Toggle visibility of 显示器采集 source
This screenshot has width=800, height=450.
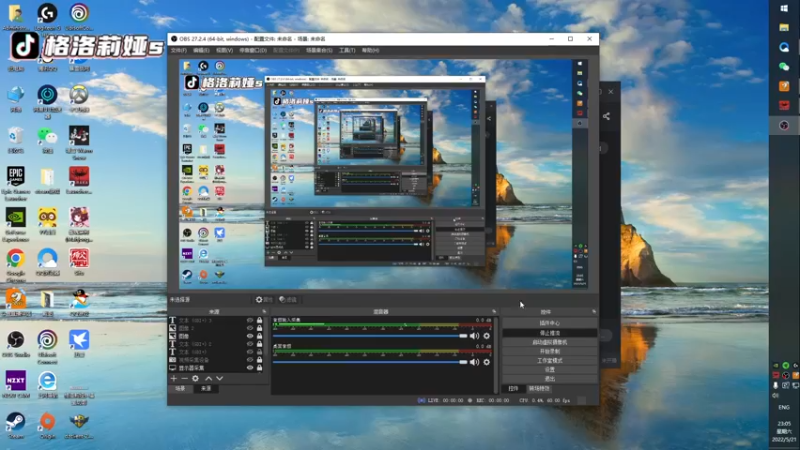[x=250, y=367]
